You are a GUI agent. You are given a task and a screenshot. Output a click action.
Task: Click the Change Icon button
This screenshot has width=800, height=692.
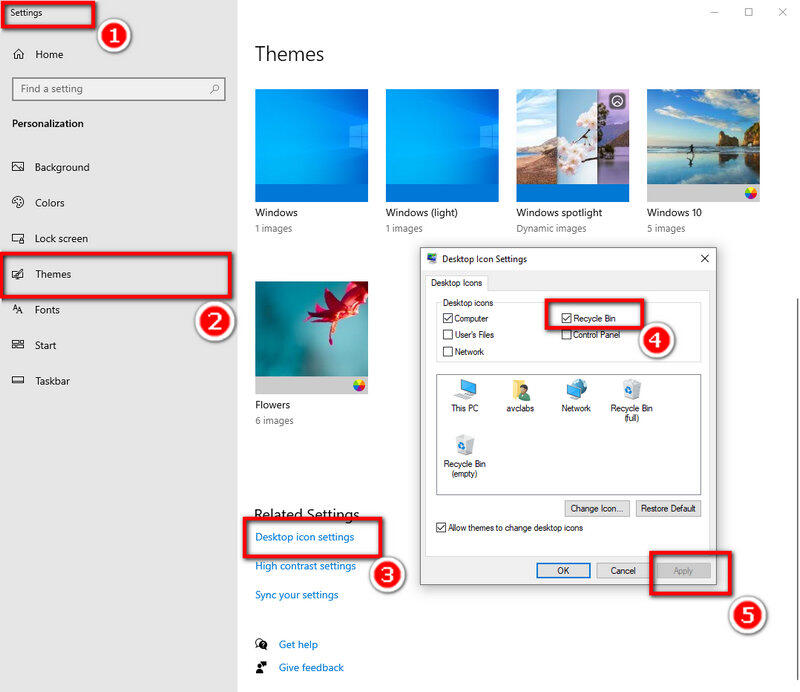[597, 508]
